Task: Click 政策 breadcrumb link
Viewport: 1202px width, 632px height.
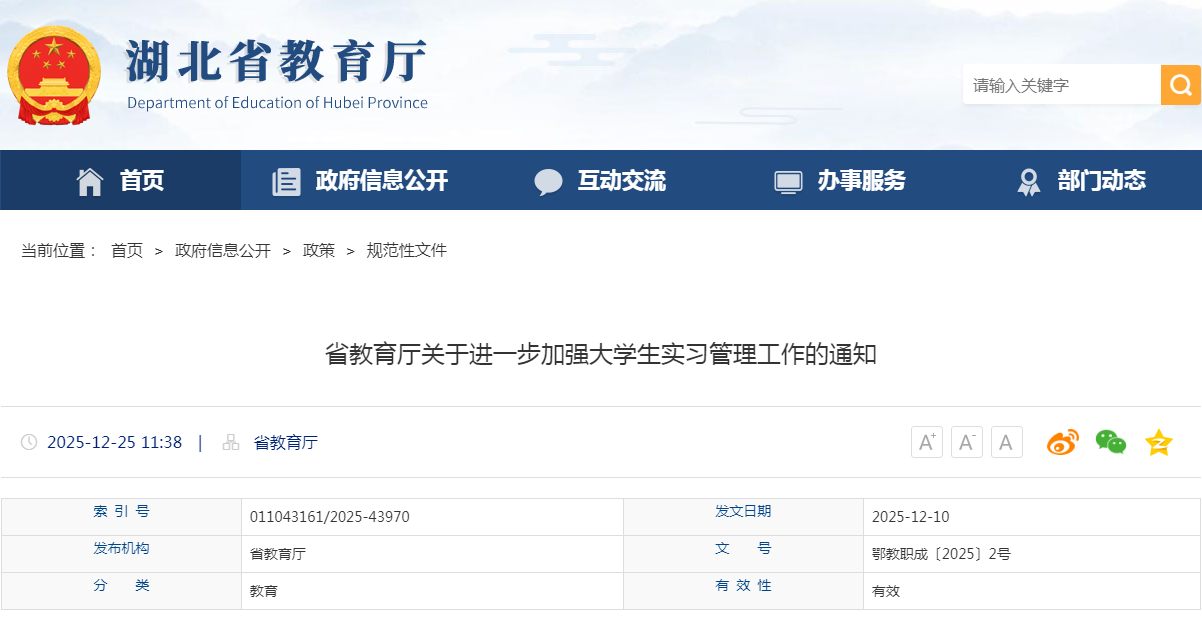Action: tap(319, 251)
